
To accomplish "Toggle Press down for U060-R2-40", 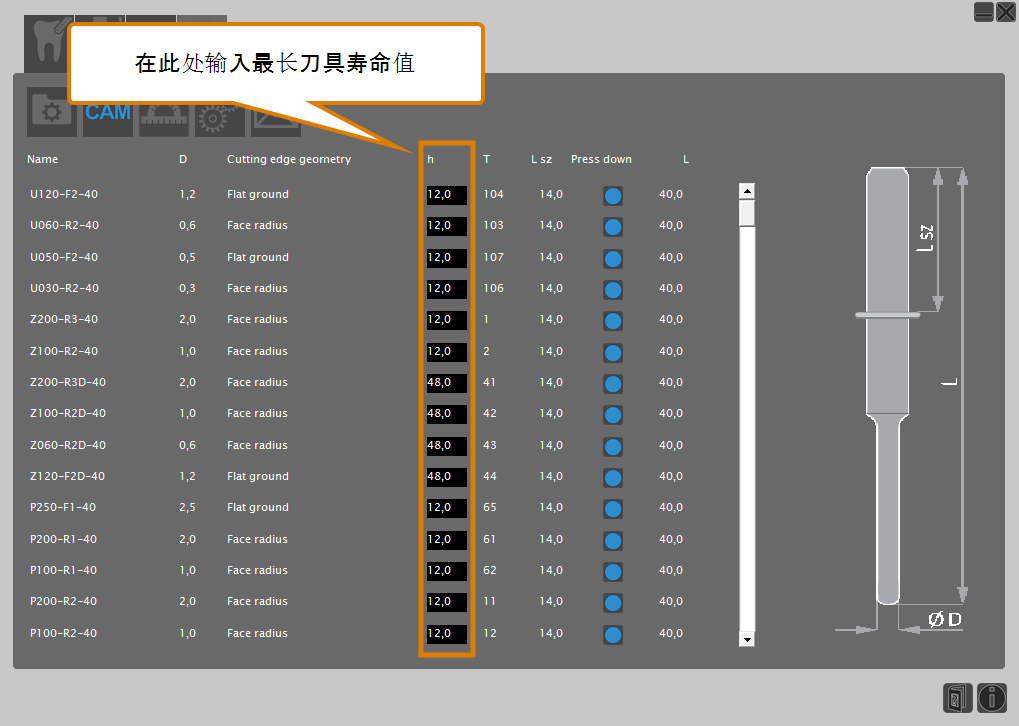I will pos(613,227).
